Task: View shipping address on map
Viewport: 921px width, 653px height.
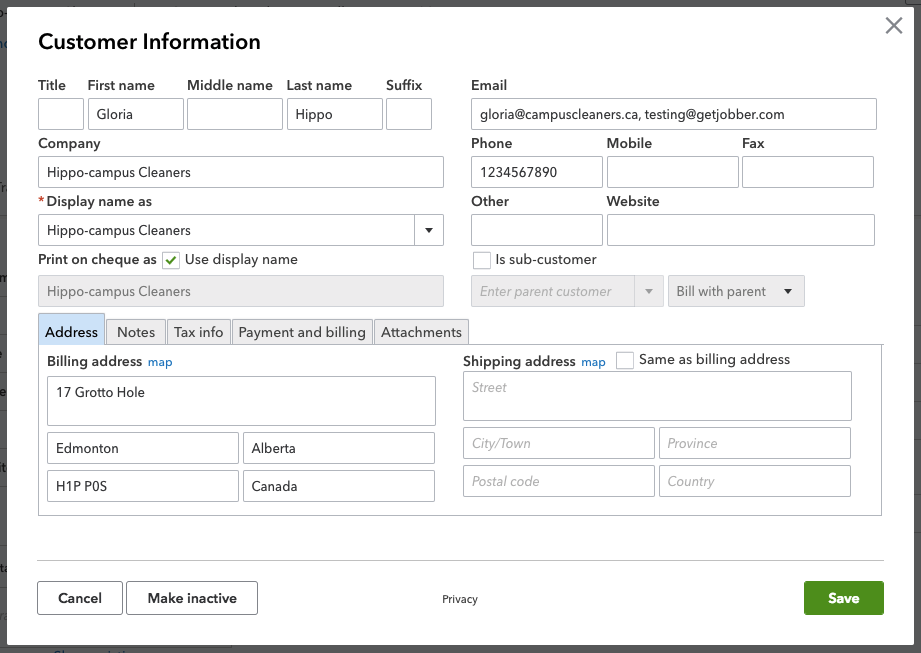Action: tap(593, 362)
